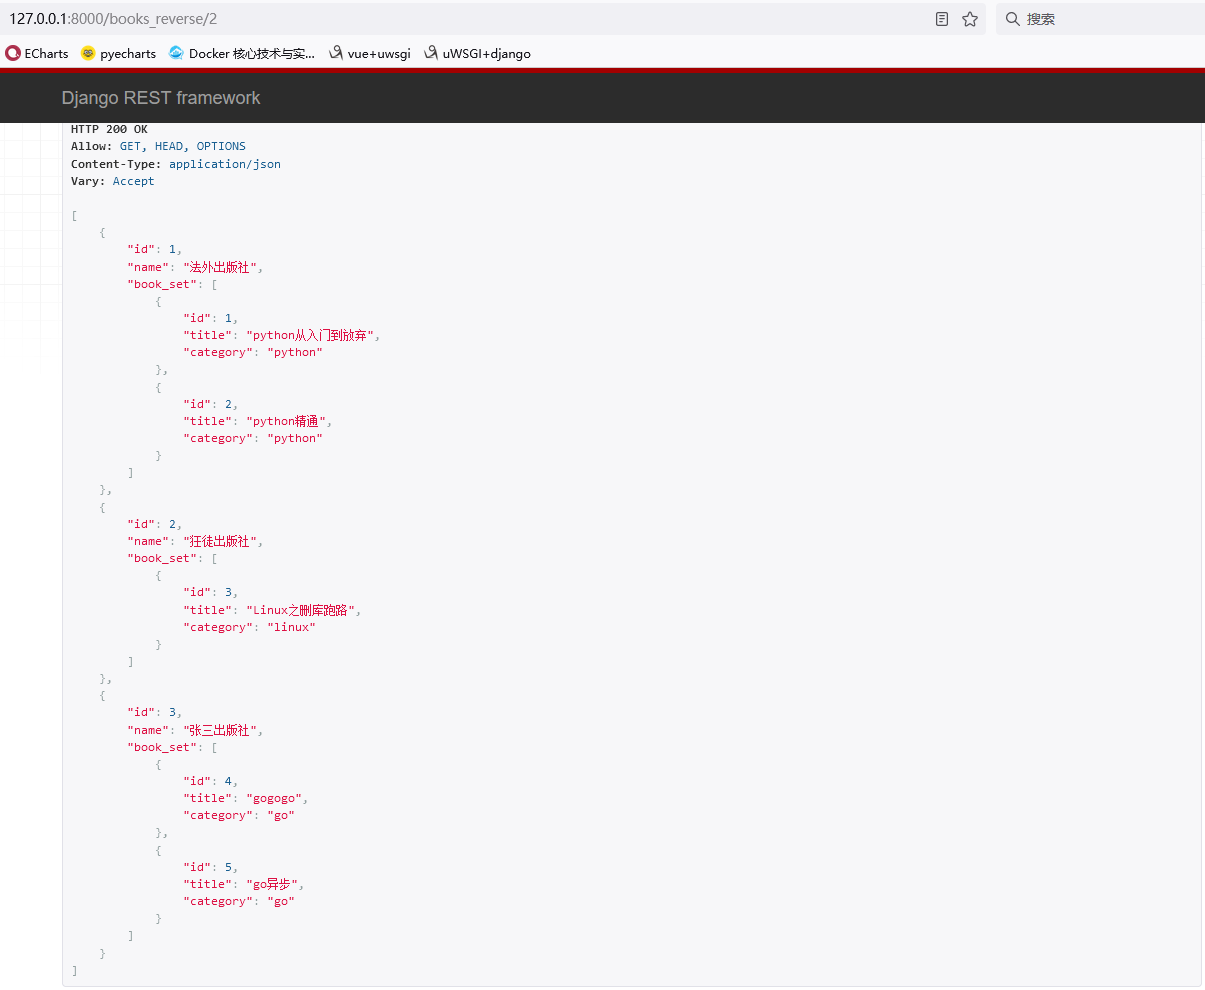Click the Accept value of Vary header
This screenshot has height=990, width=1205.
pyautogui.click(x=134, y=181)
